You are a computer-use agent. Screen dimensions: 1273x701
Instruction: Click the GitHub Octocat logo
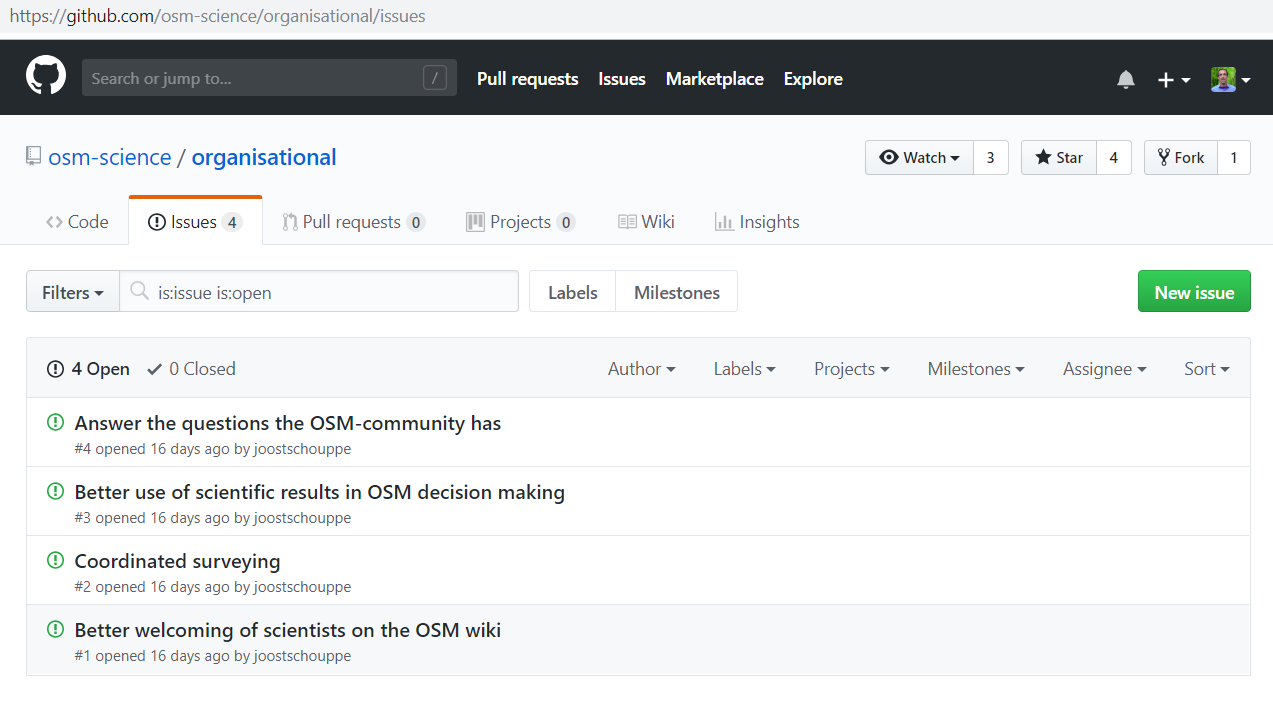[46, 77]
